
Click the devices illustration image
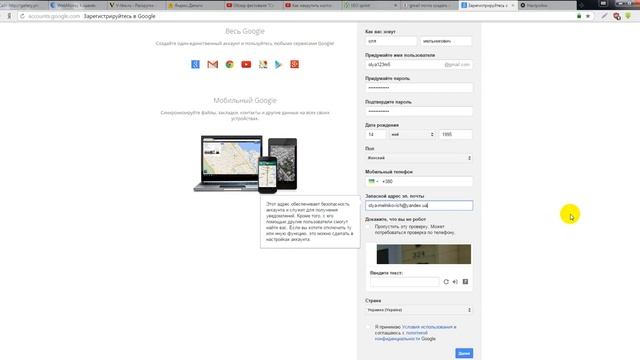pos(245,164)
